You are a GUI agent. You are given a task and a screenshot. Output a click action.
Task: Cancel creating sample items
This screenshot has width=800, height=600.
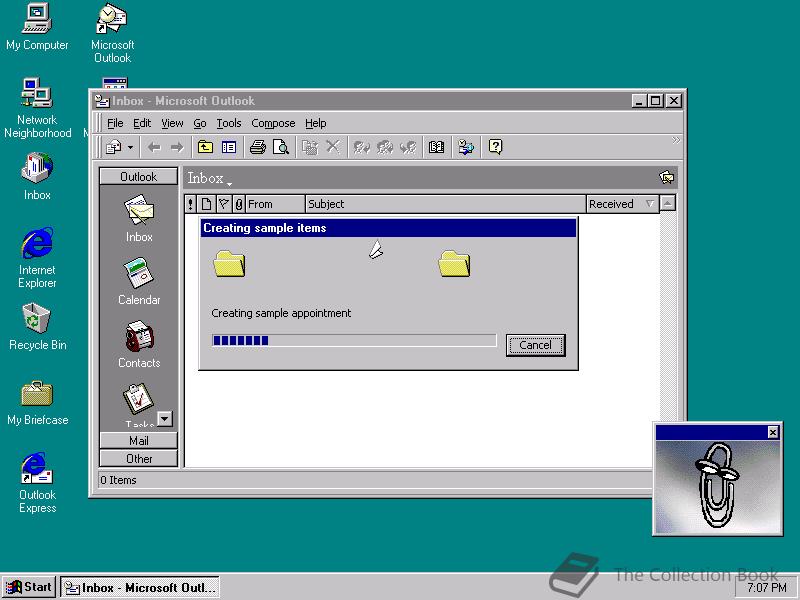(535, 345)
